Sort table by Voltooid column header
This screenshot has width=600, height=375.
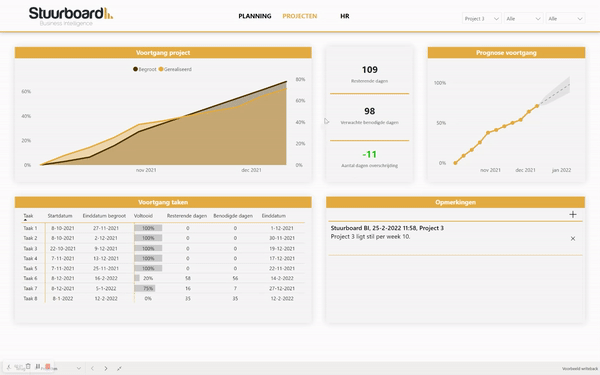[143, 216]
